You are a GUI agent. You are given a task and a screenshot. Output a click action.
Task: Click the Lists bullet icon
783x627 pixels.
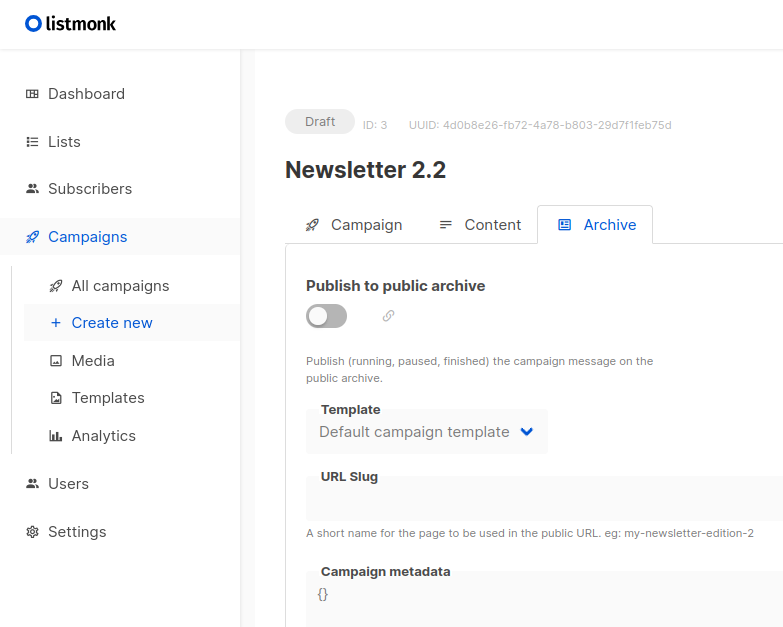(32, 142)
